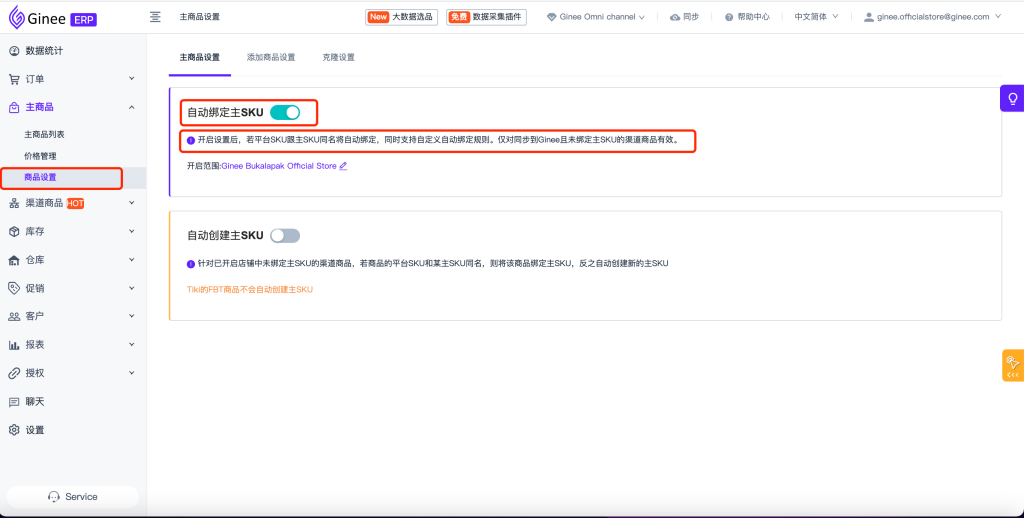Screen dimensions: 1024x518
Task: Switch to the 克隆设置 tab
Action: [338, 57]
